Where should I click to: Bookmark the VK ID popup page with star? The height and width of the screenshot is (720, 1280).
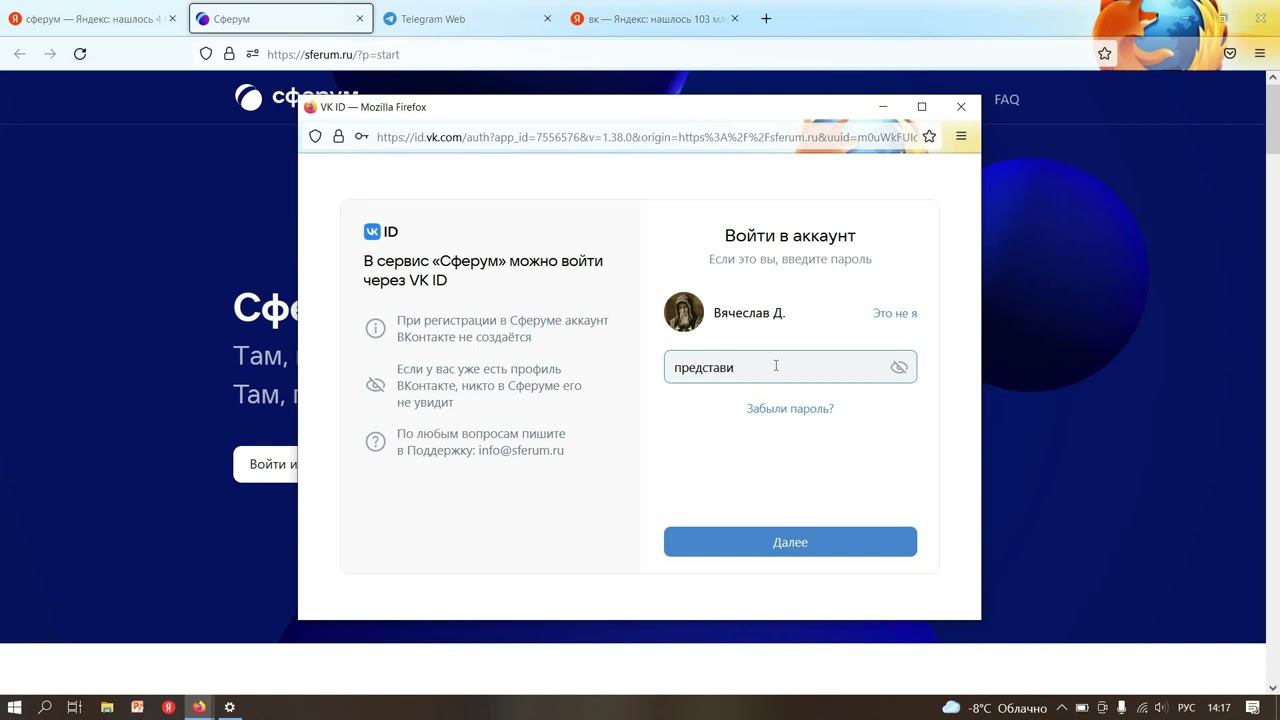point(929,136)
